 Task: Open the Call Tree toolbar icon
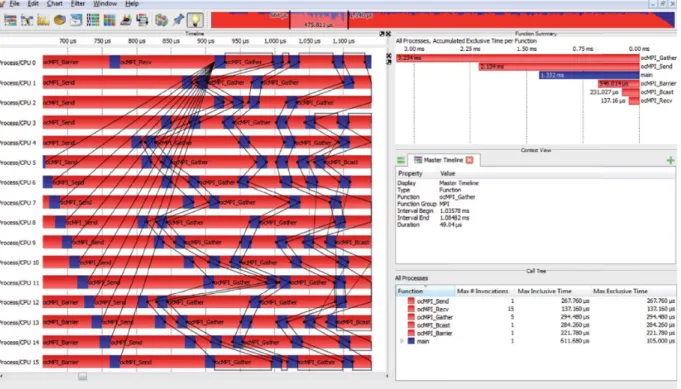pos(142,20)
